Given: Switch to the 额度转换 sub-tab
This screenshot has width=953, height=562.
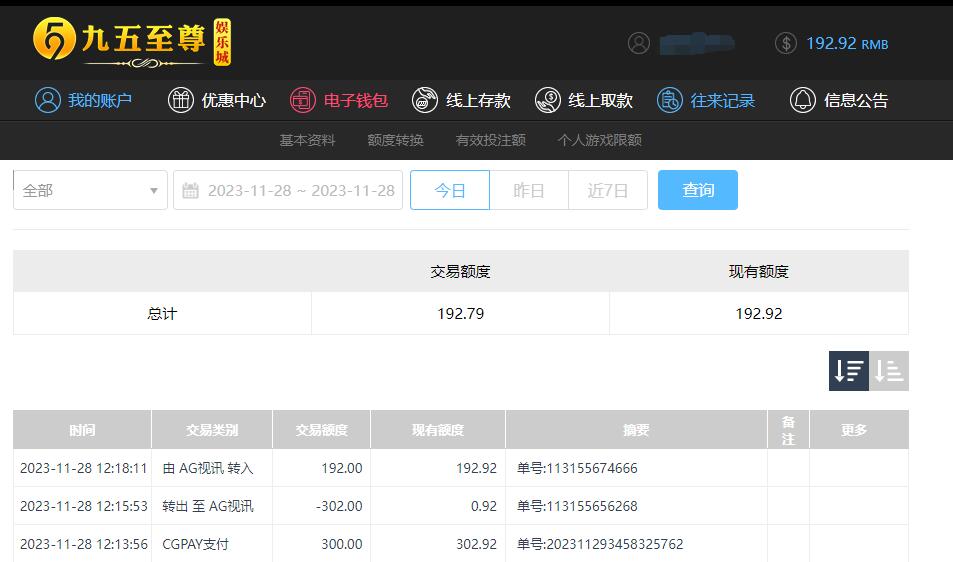Looking at the screenshot, I should pos(396,140).
